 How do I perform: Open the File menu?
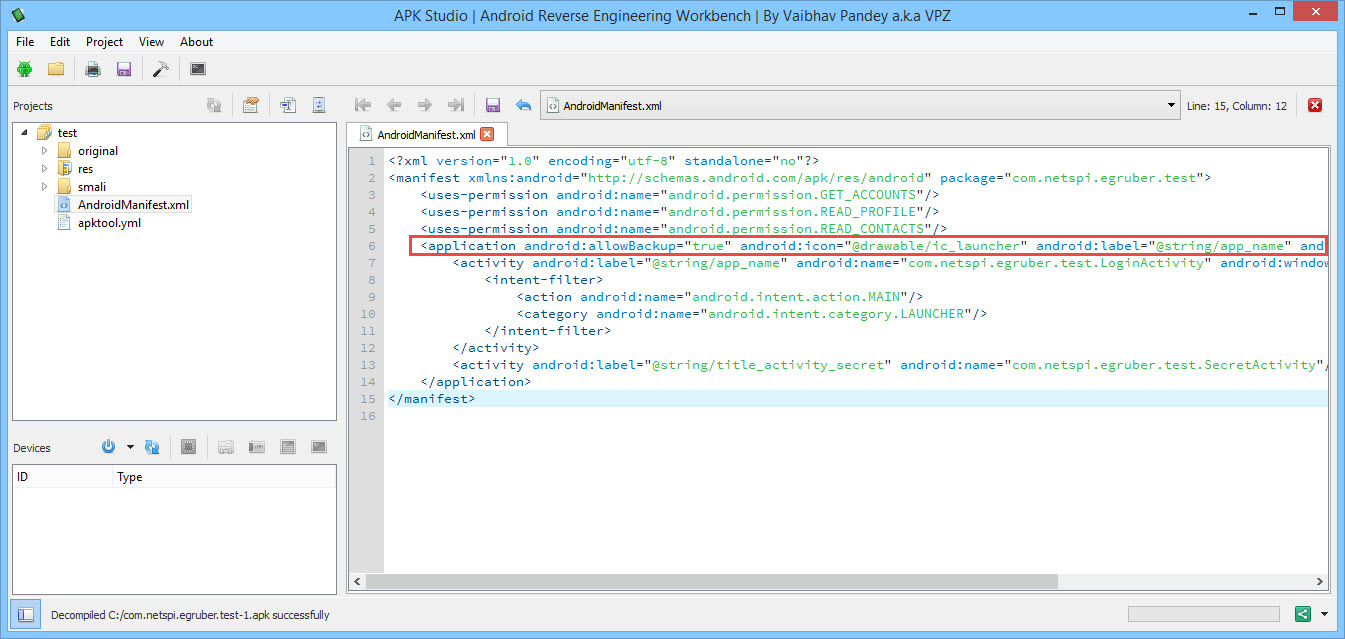25,42
